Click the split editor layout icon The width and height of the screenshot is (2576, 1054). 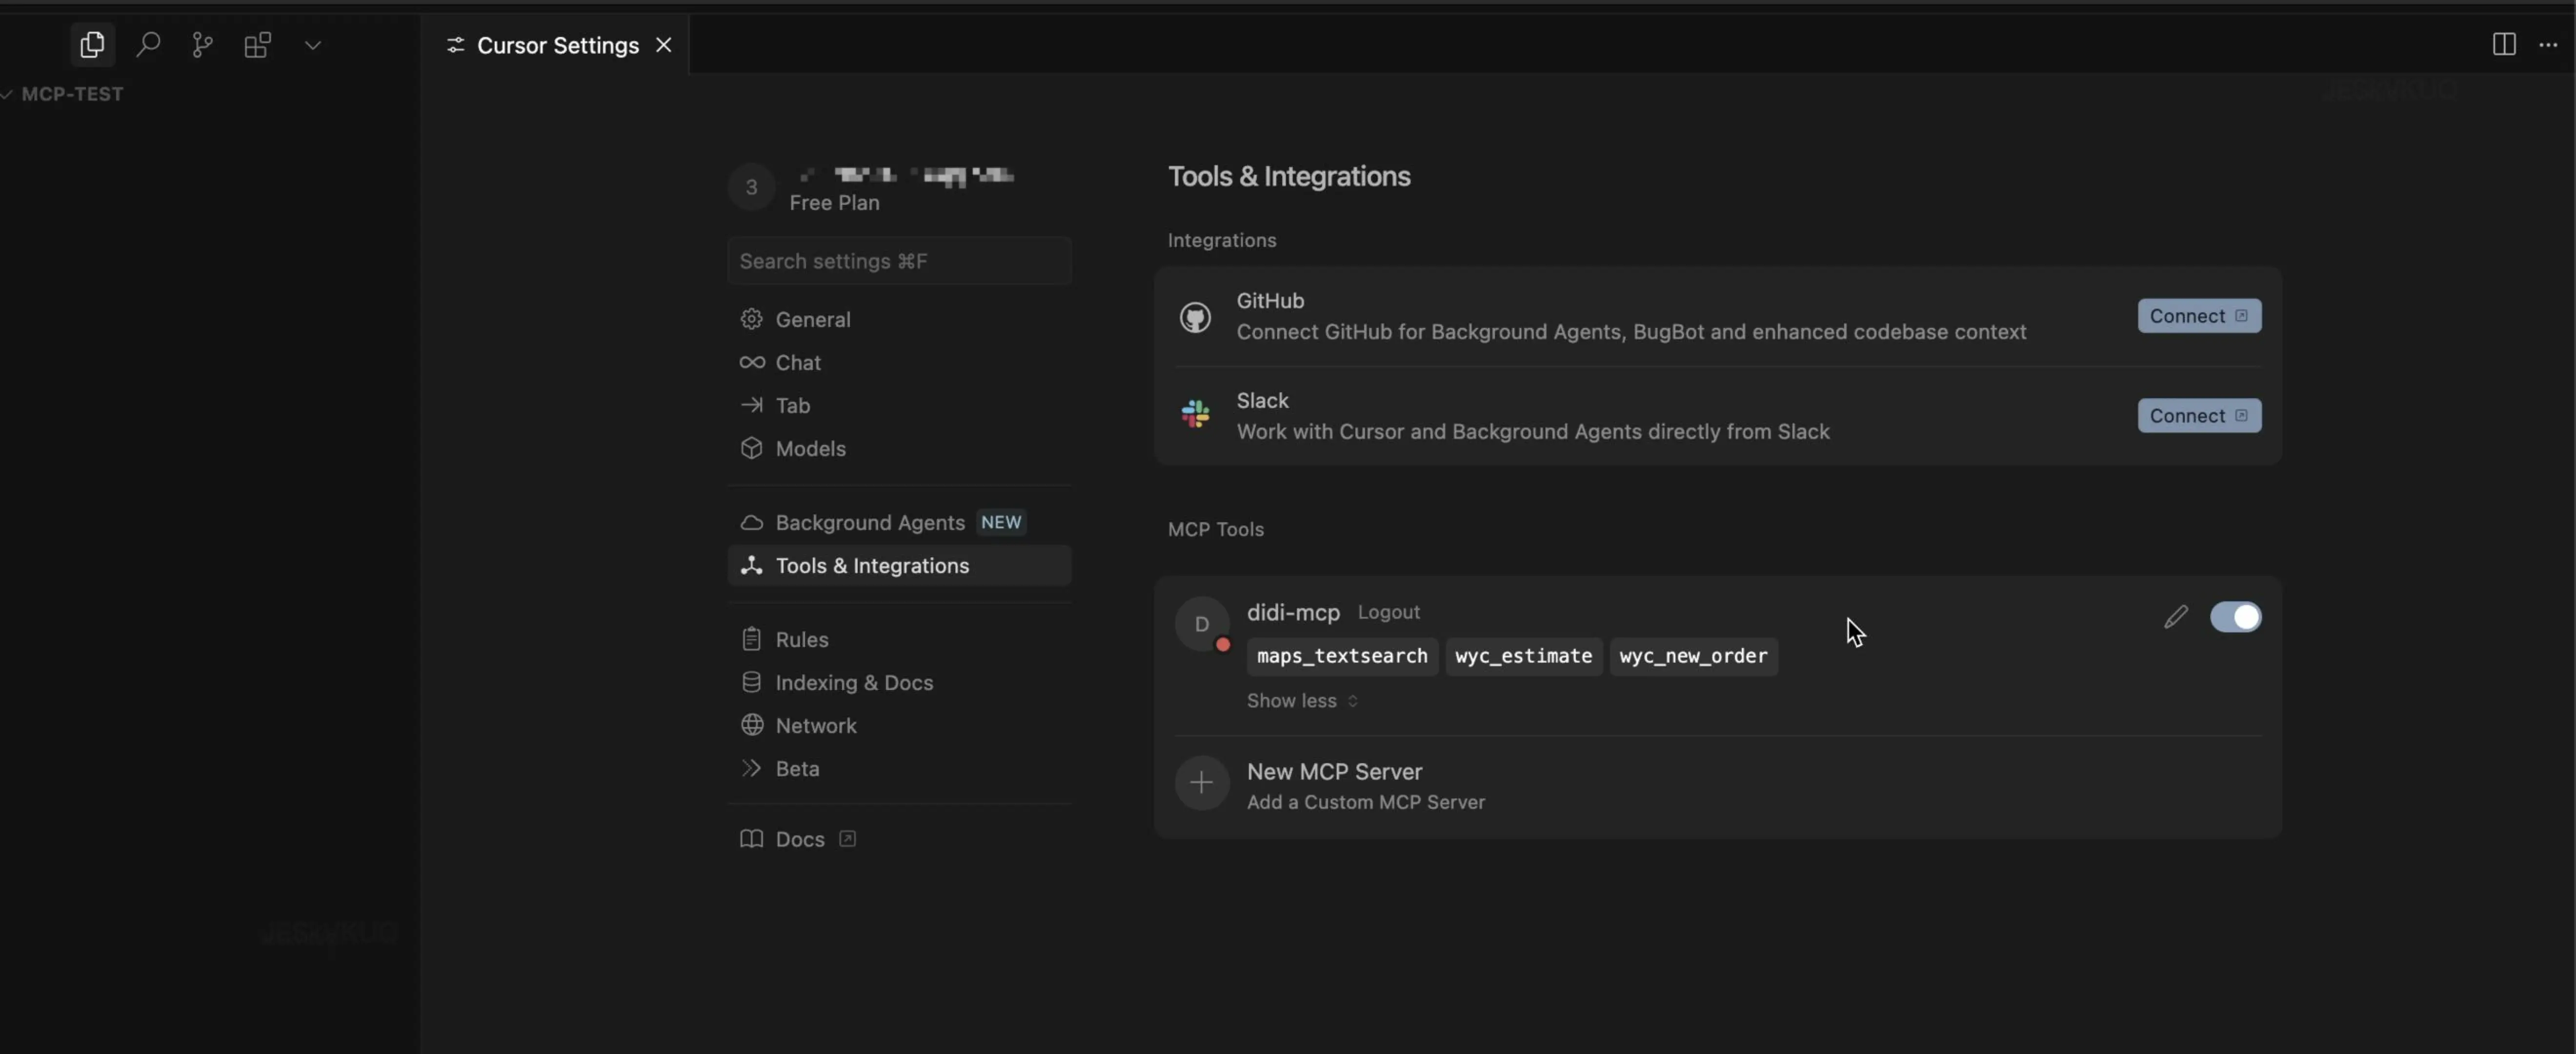coord(2503,45)
